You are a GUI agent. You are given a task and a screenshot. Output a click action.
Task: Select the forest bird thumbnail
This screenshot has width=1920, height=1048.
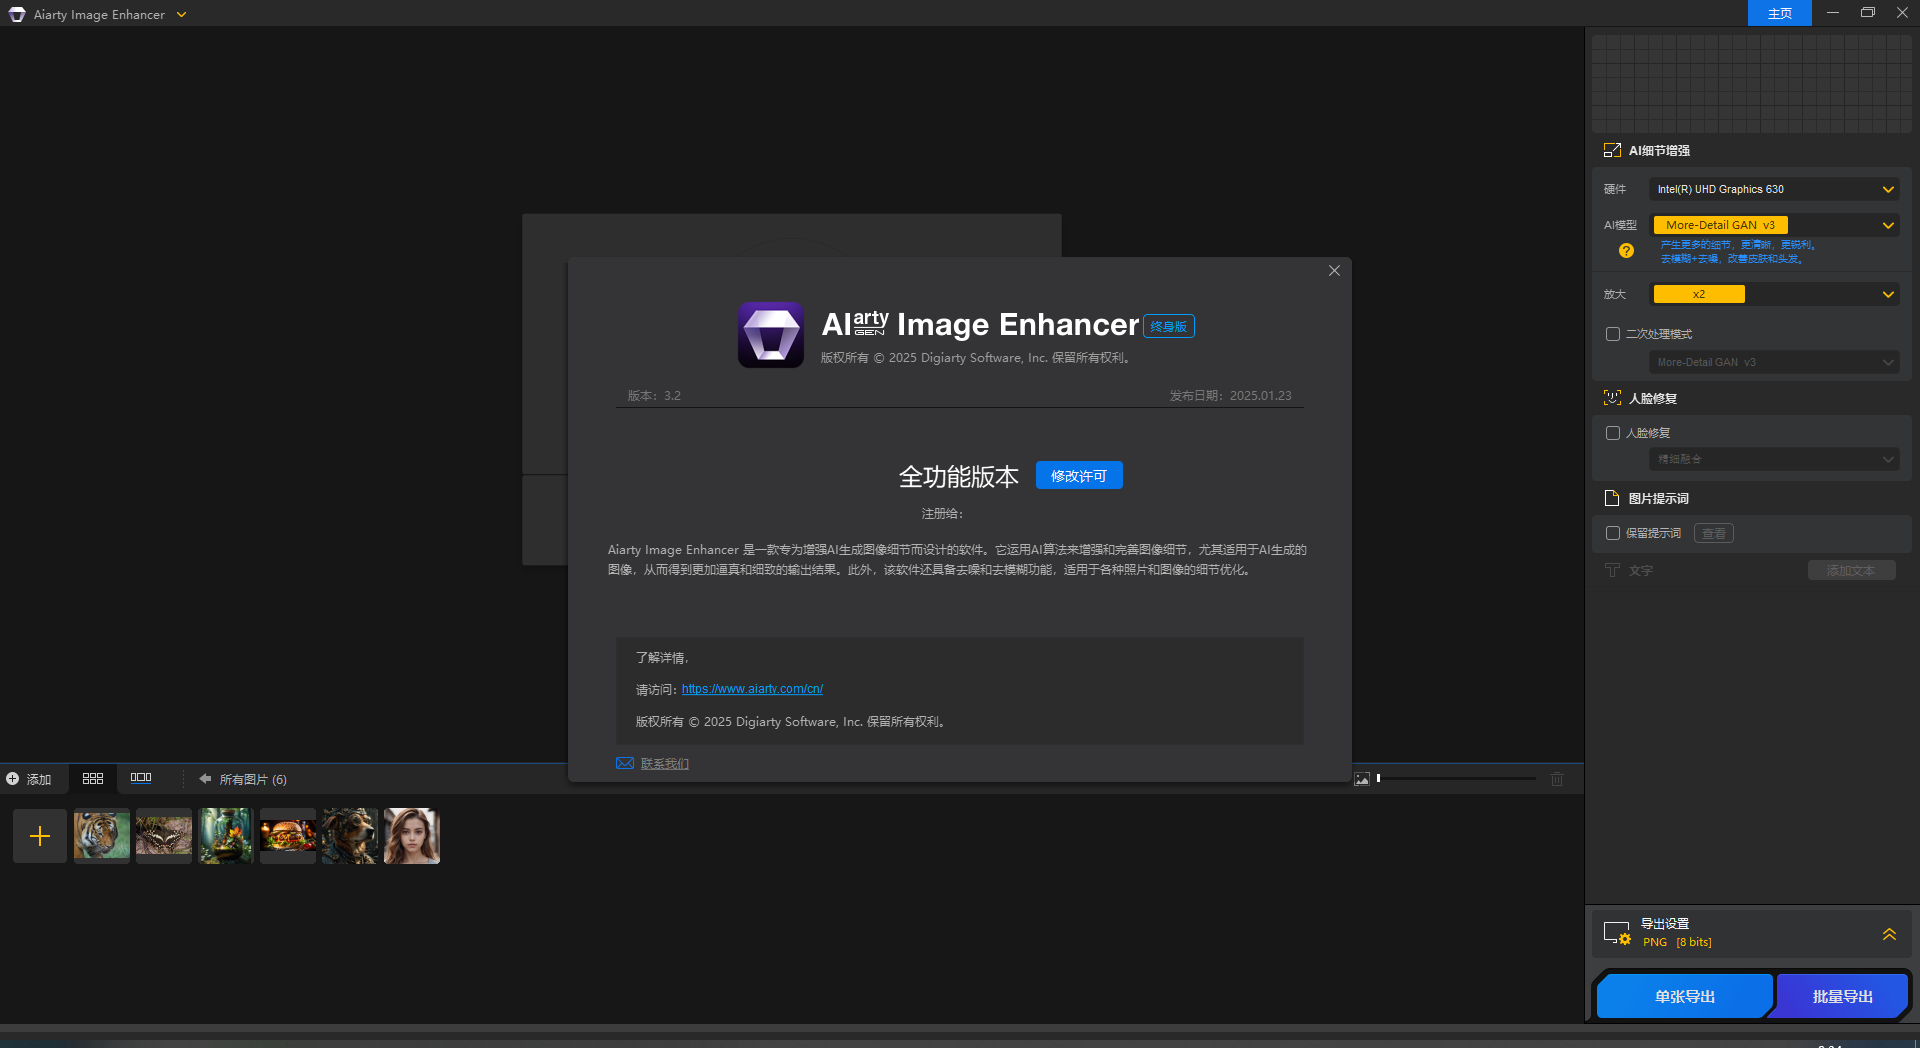point(226,836)
